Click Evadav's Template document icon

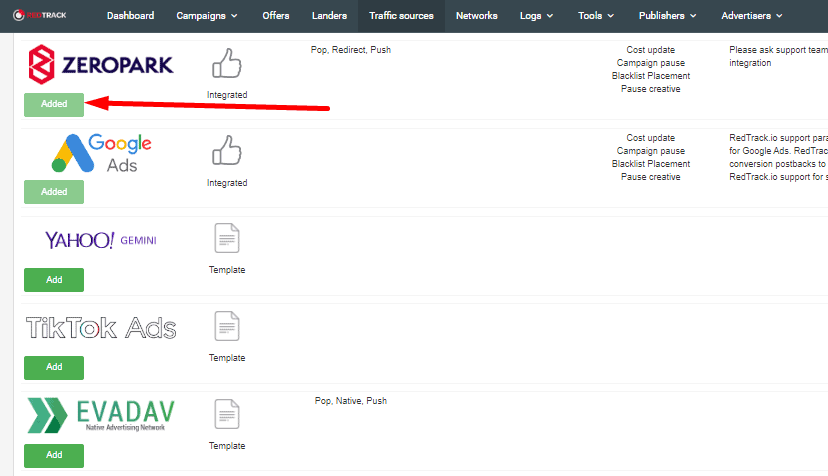click(x=227, y=415)
